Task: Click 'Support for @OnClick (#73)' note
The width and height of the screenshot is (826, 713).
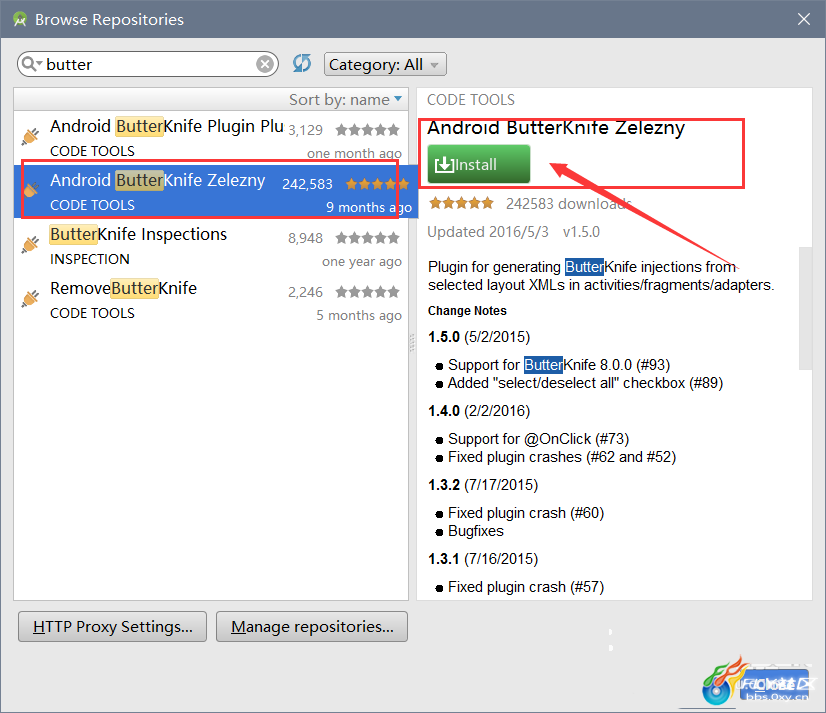Action: 538,439
